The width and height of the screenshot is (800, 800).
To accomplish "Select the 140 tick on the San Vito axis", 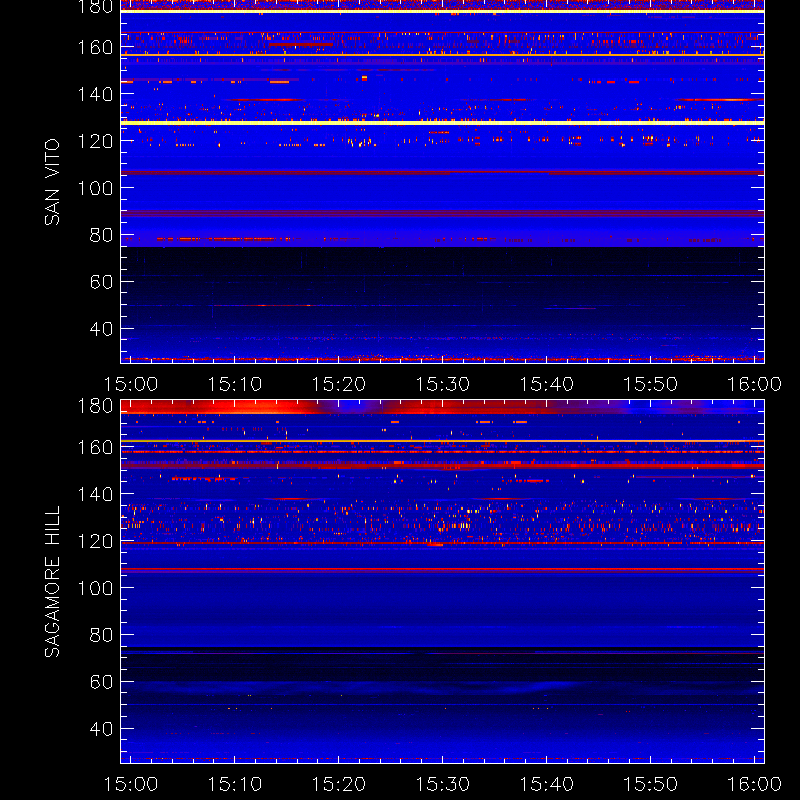I will coord(95,94).
